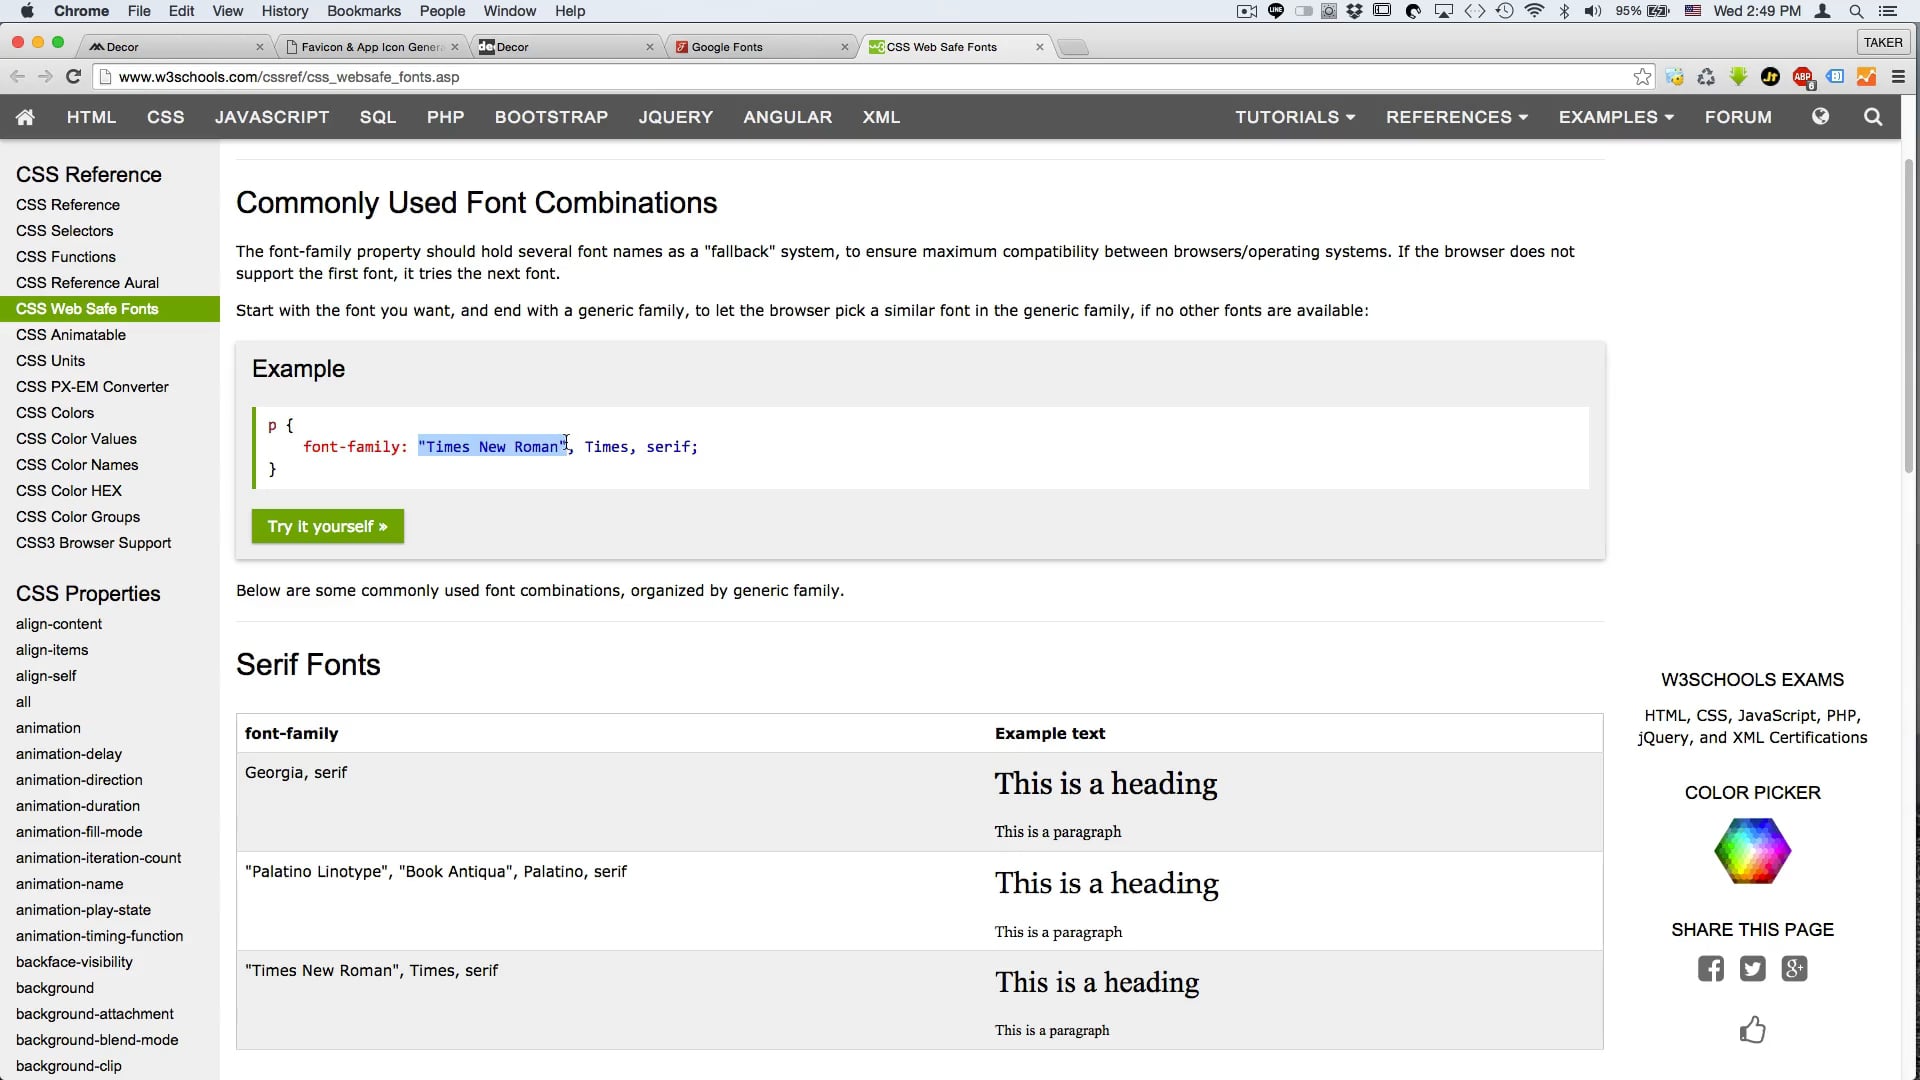Share page via Facebook icon
Viewport: 1920px width, 1080px height.
[1710, 969]
